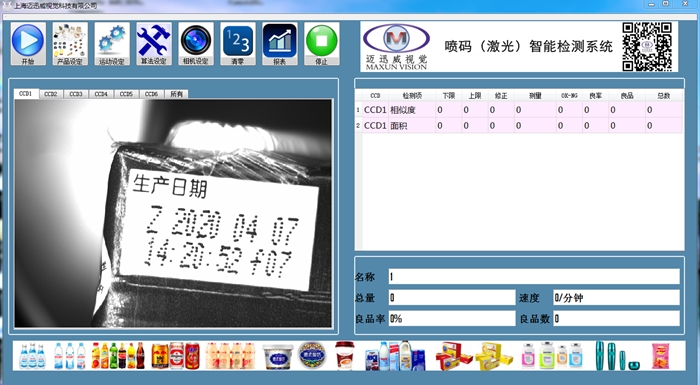Image resolution: width=700 pixels, height=385 pixels.
Task: Open 产品设定 product settings
Action: [x=70, y=44]
